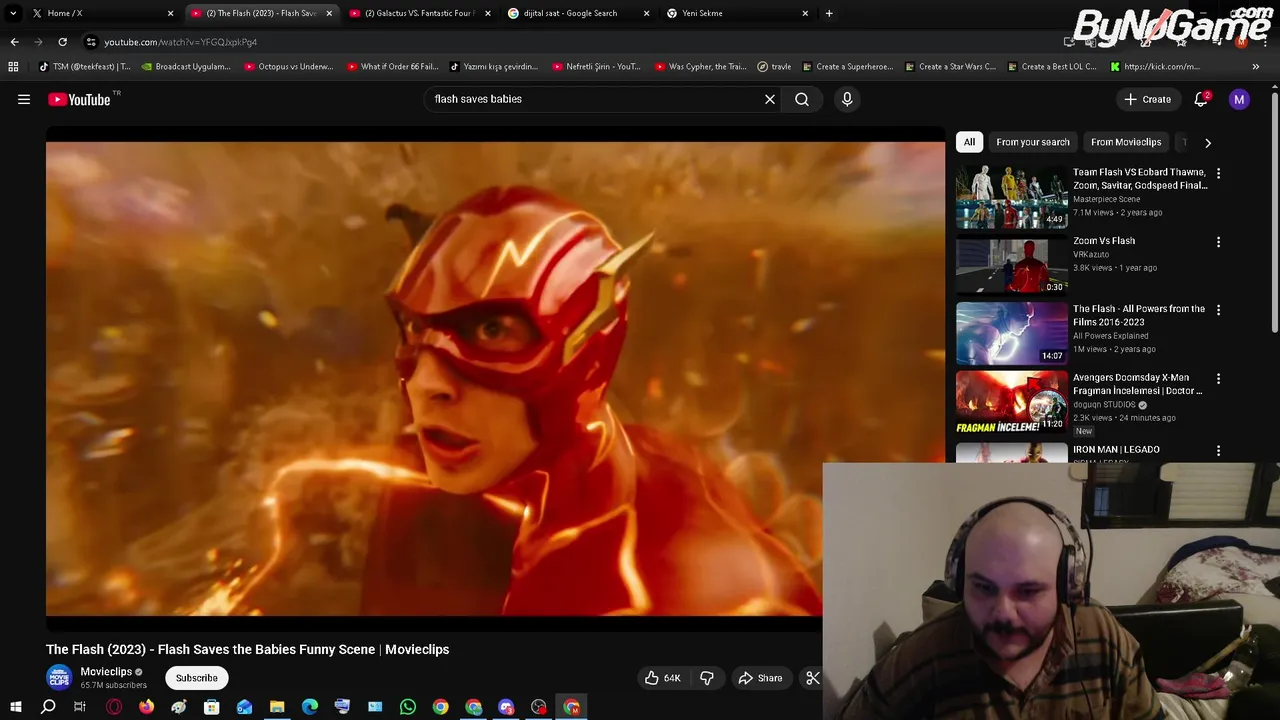Run search with the magnifier button
This screenshot has width=1280, height=720.
tap(802, 99)
